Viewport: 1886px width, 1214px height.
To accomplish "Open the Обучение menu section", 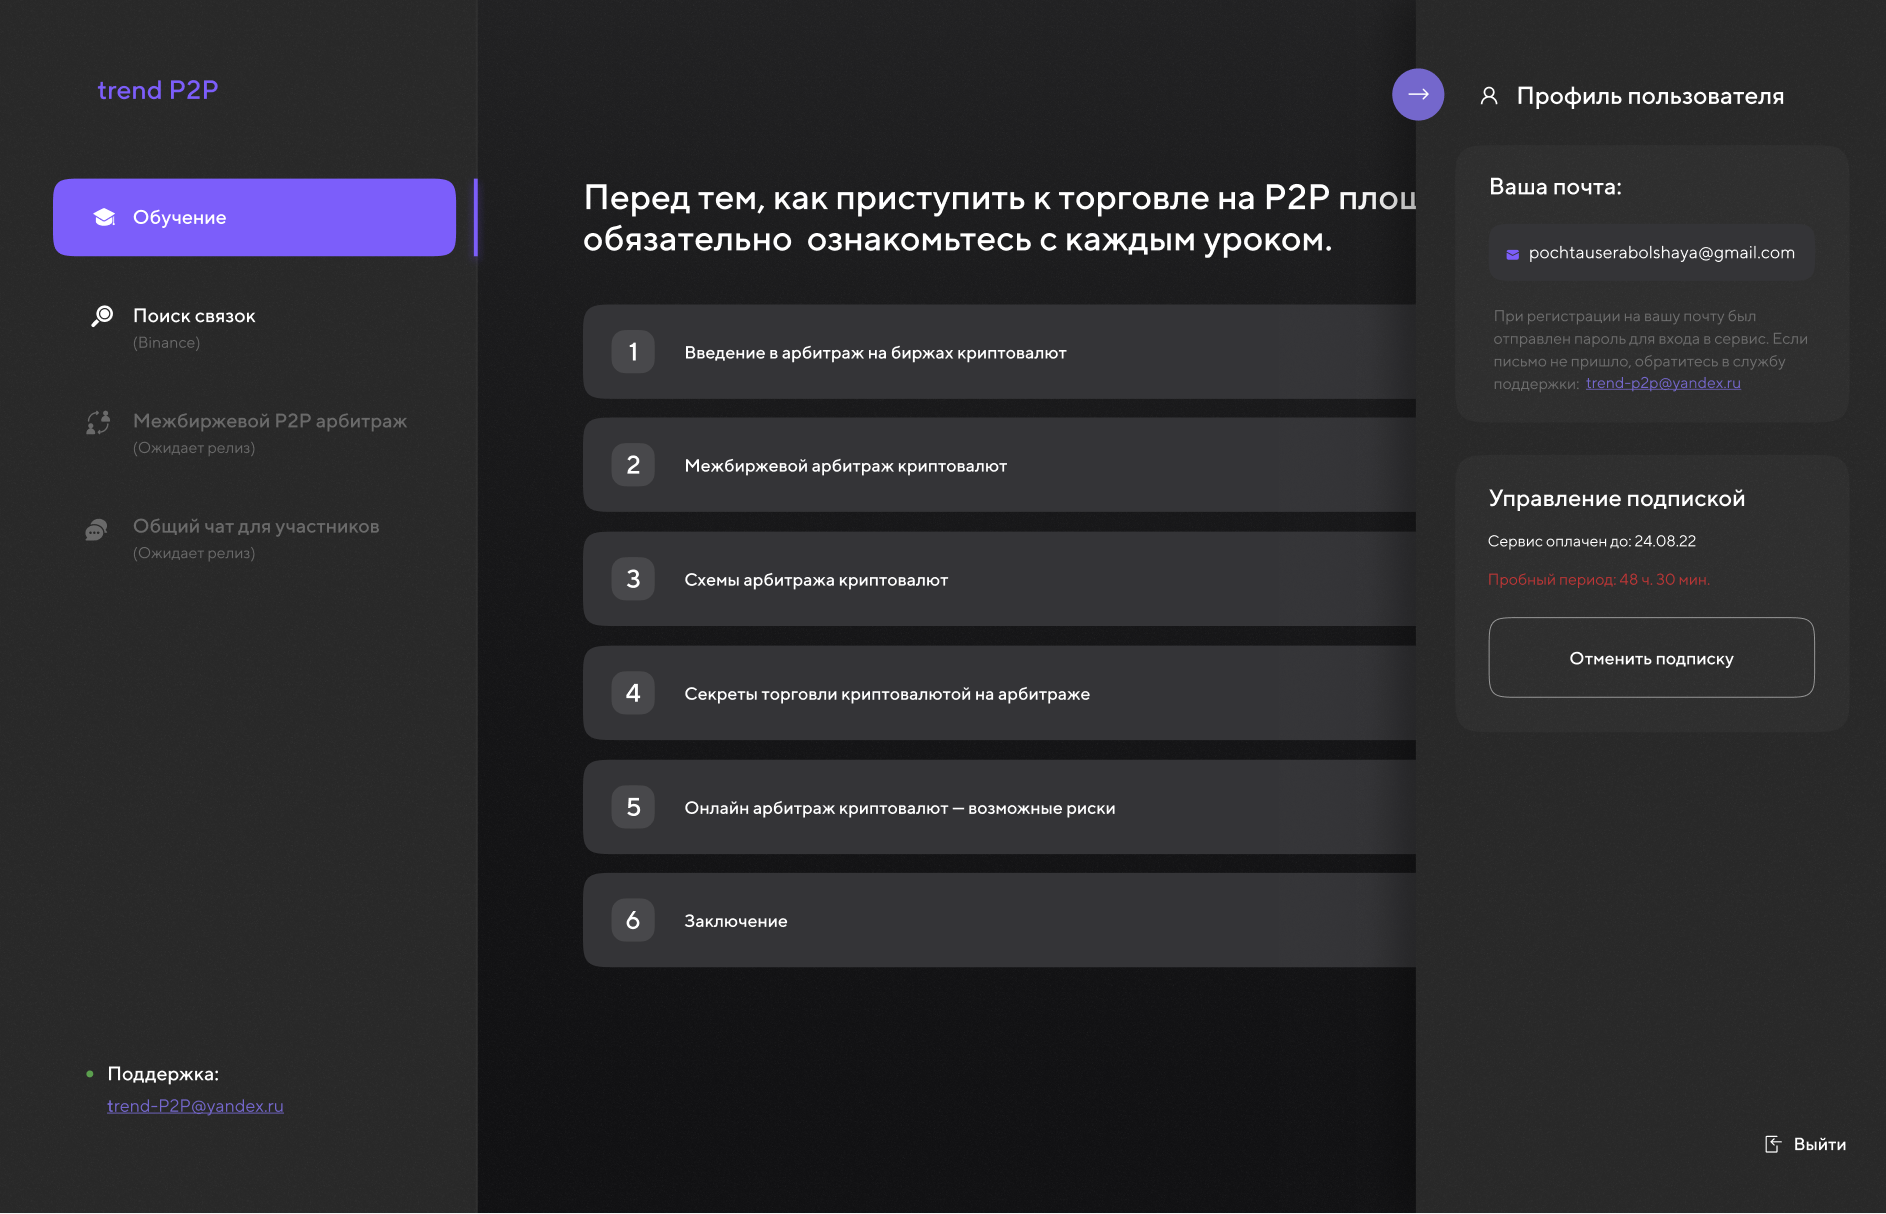I will (x=254, y=217).
